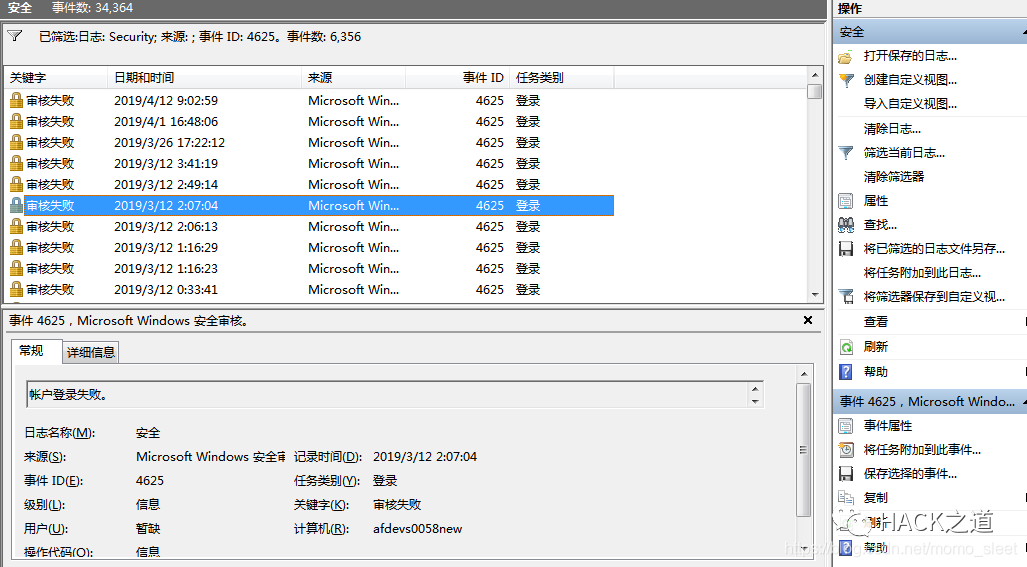Sort by the 关键字 column header

[56, 78]
